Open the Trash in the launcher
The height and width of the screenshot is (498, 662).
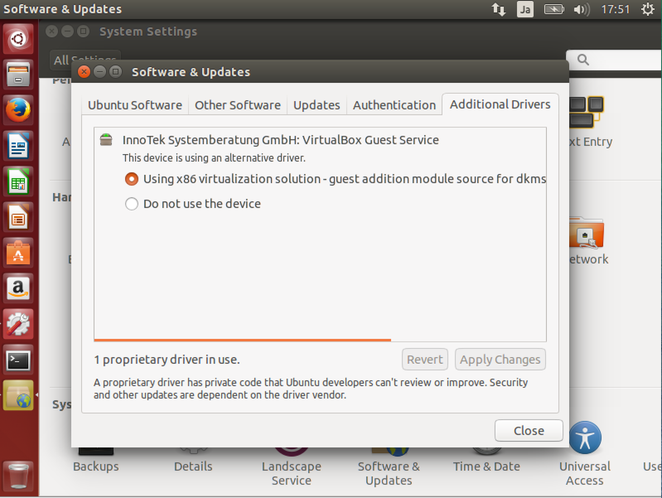(x=18, y=475)
